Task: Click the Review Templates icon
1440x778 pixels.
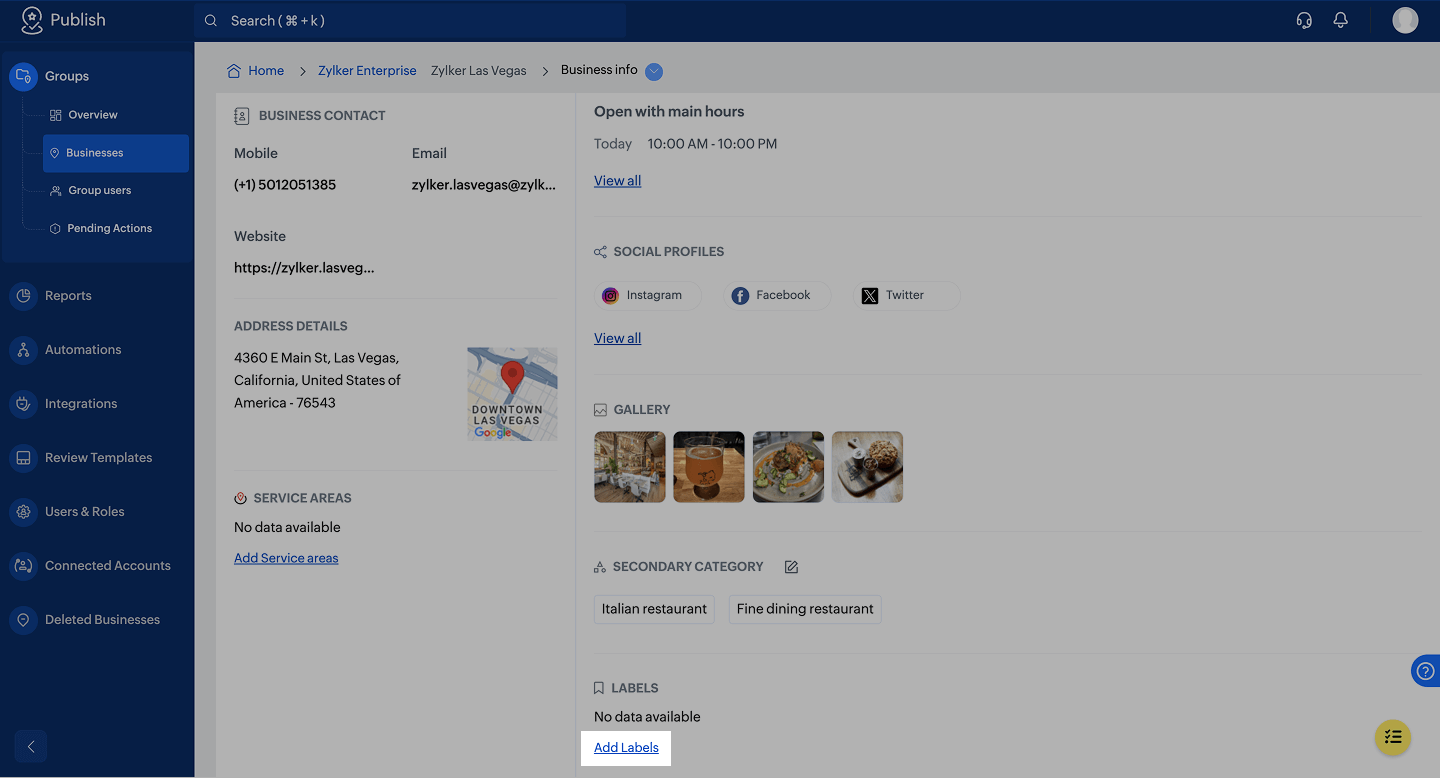Action: coord(23,458)
